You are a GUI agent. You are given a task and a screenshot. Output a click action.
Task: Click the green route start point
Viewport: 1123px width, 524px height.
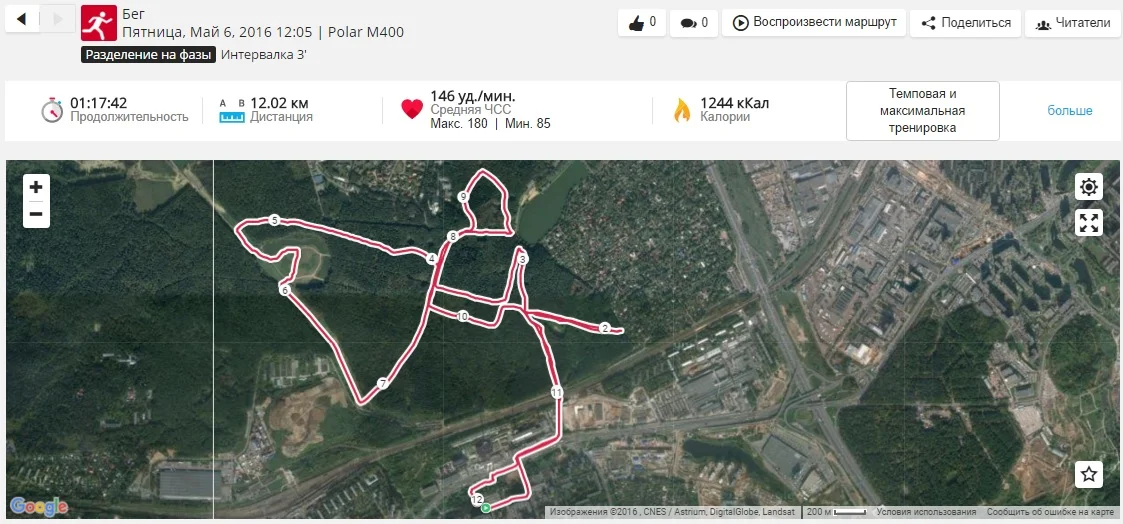click(x=486, y=508)
